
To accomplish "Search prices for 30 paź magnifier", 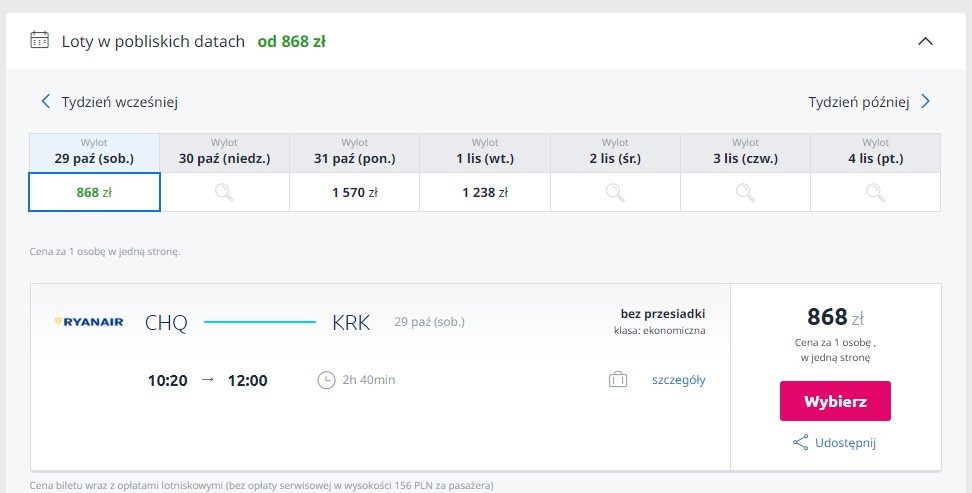I will (225, 192).
